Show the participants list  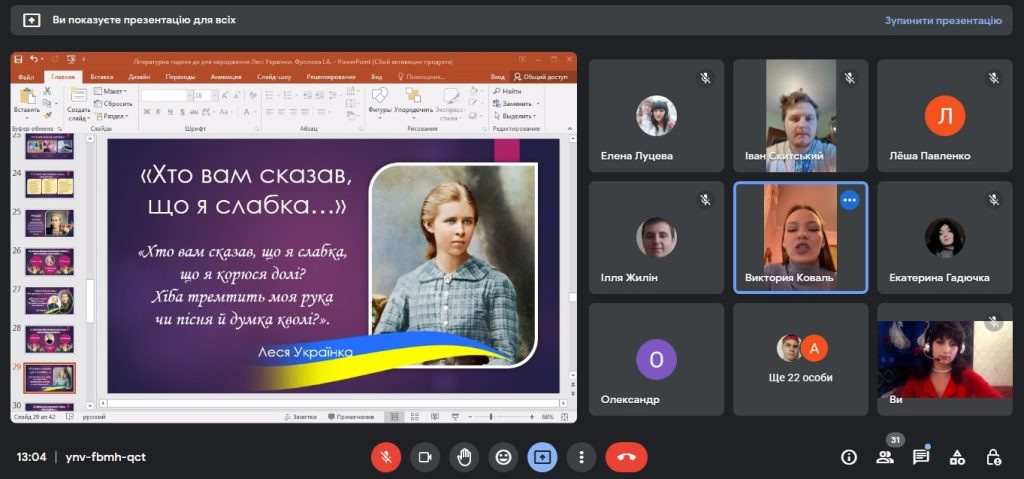tap(885, 457)
